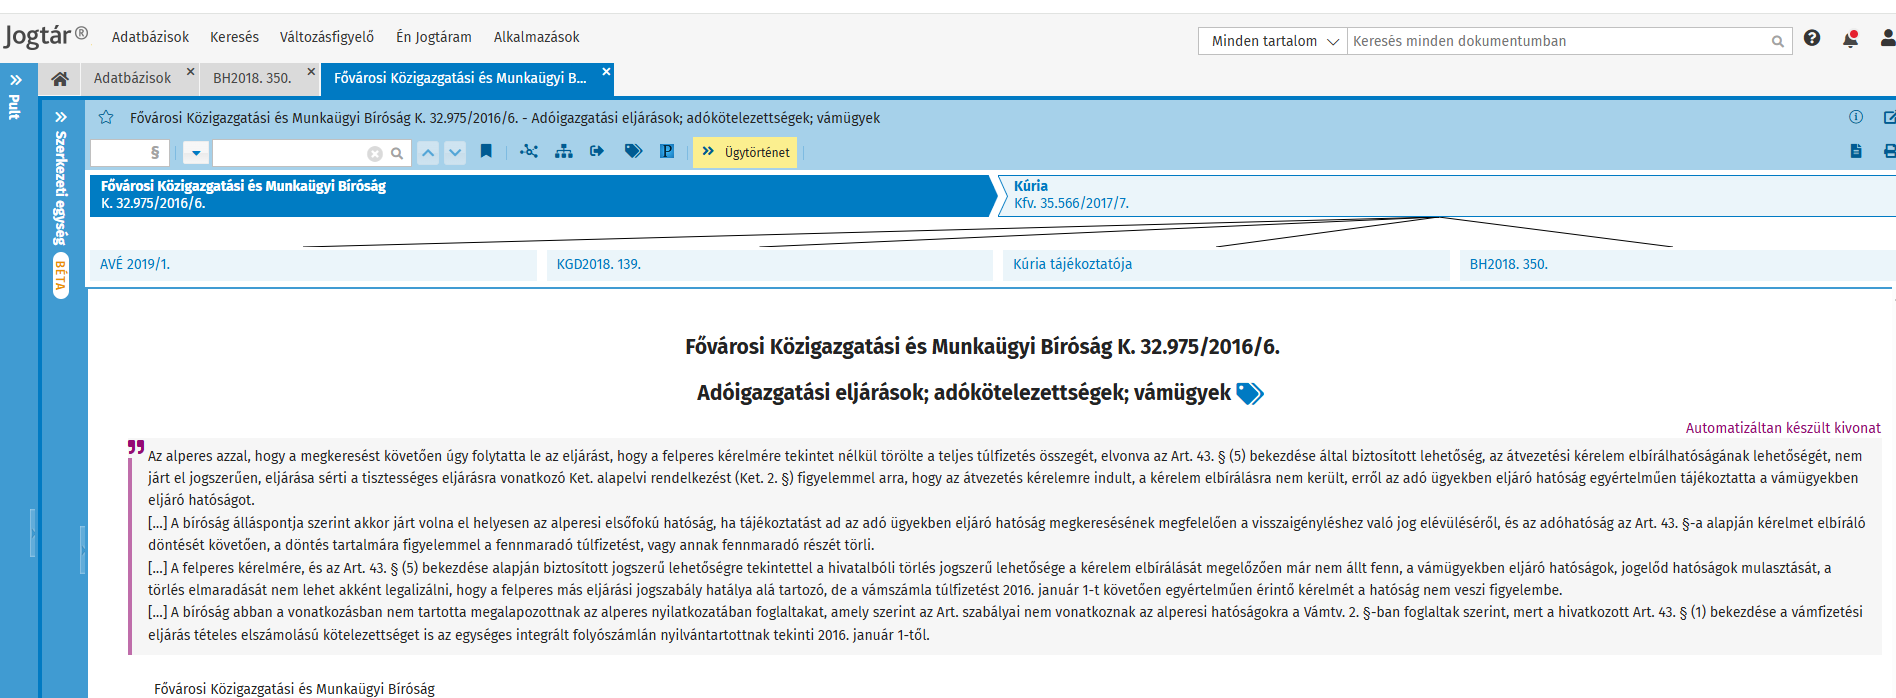Click the document info icon
The image size is (1896, 698).
point(1856,117)
